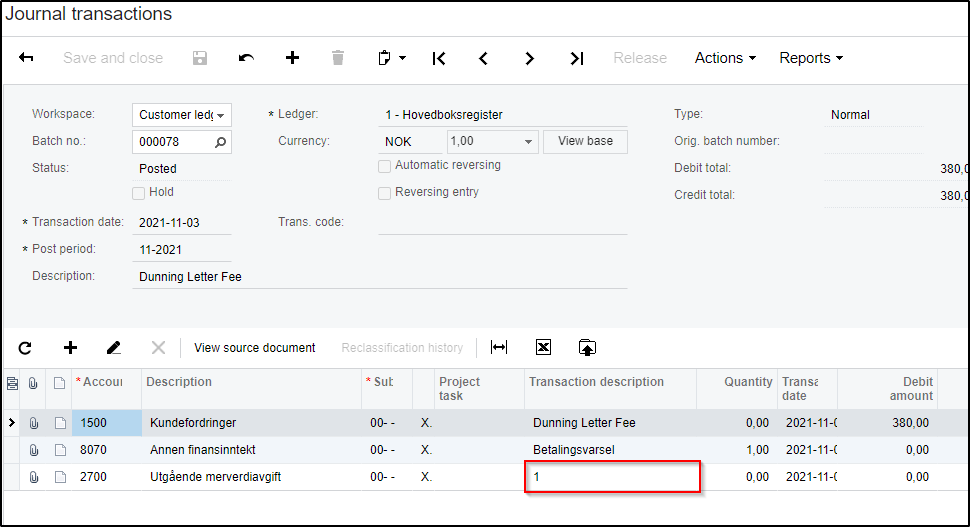
Task: Enable Automatic reversing checkbox
Action: tap(385, 166)
